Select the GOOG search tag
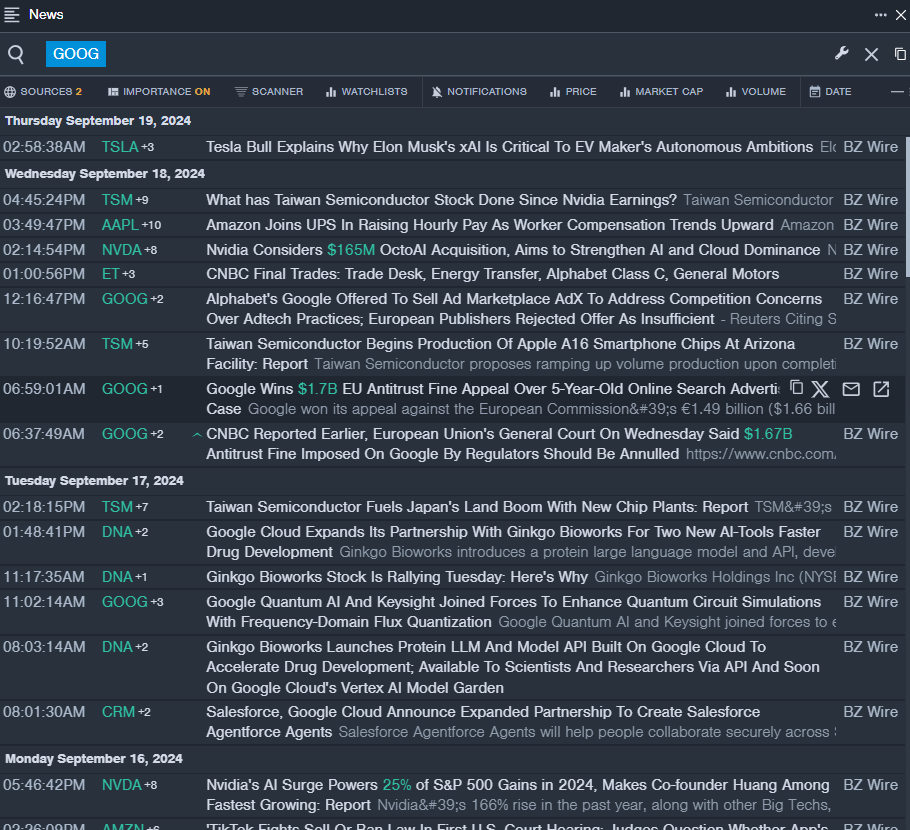Screen dimensions: 910x830 [76, 54]
